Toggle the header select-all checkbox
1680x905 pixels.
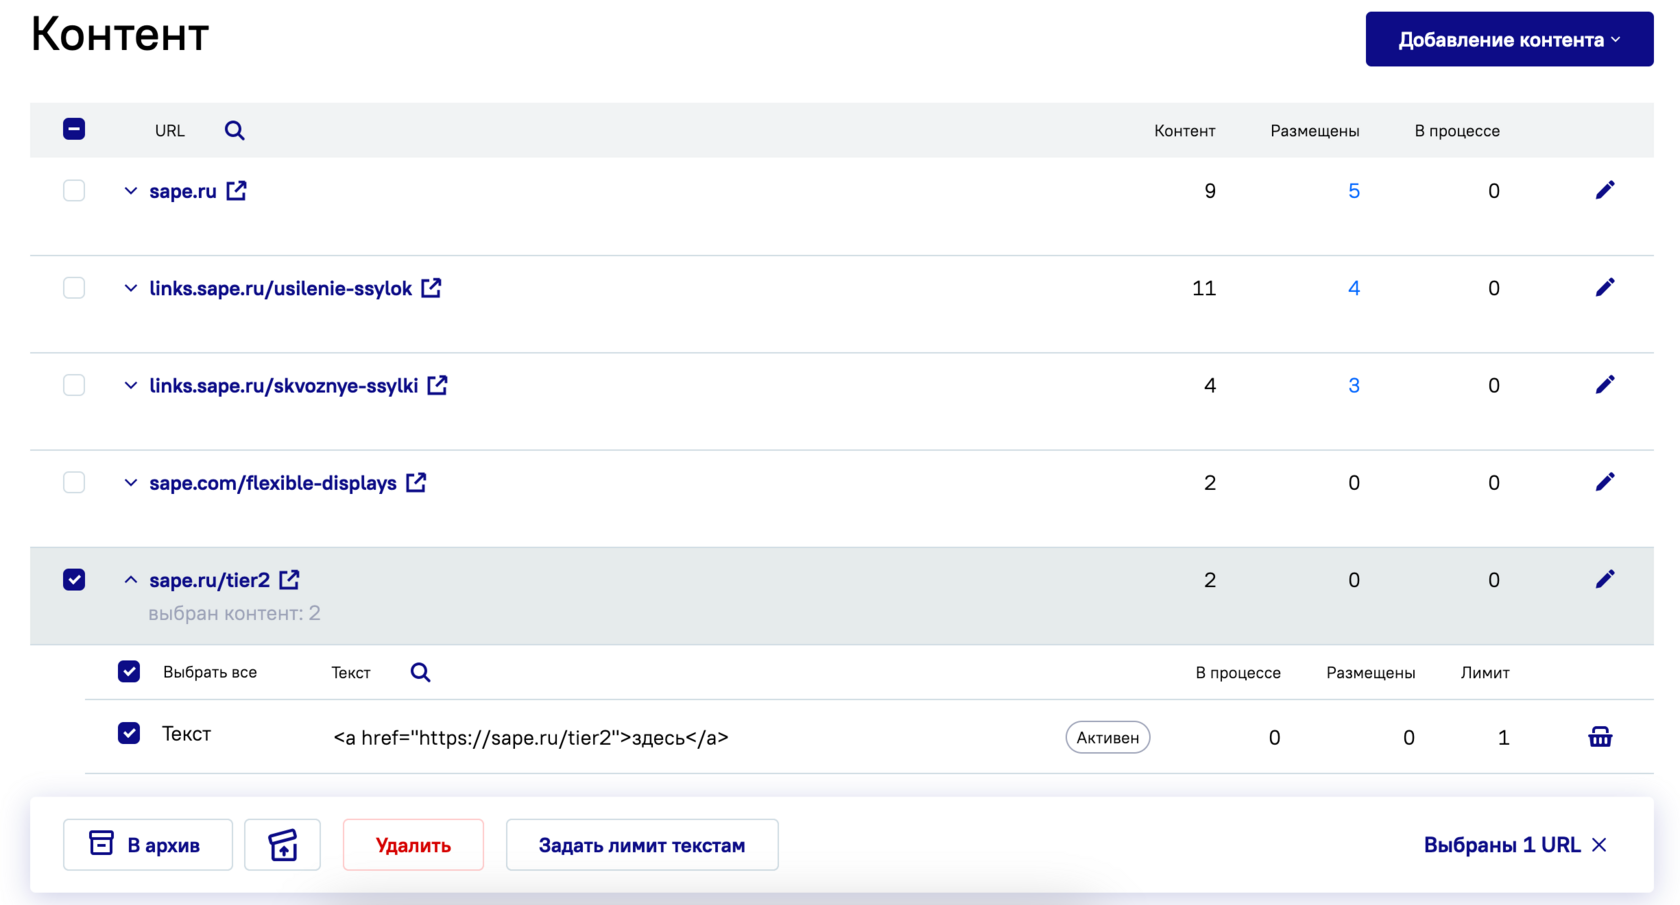tap(74, 129)
